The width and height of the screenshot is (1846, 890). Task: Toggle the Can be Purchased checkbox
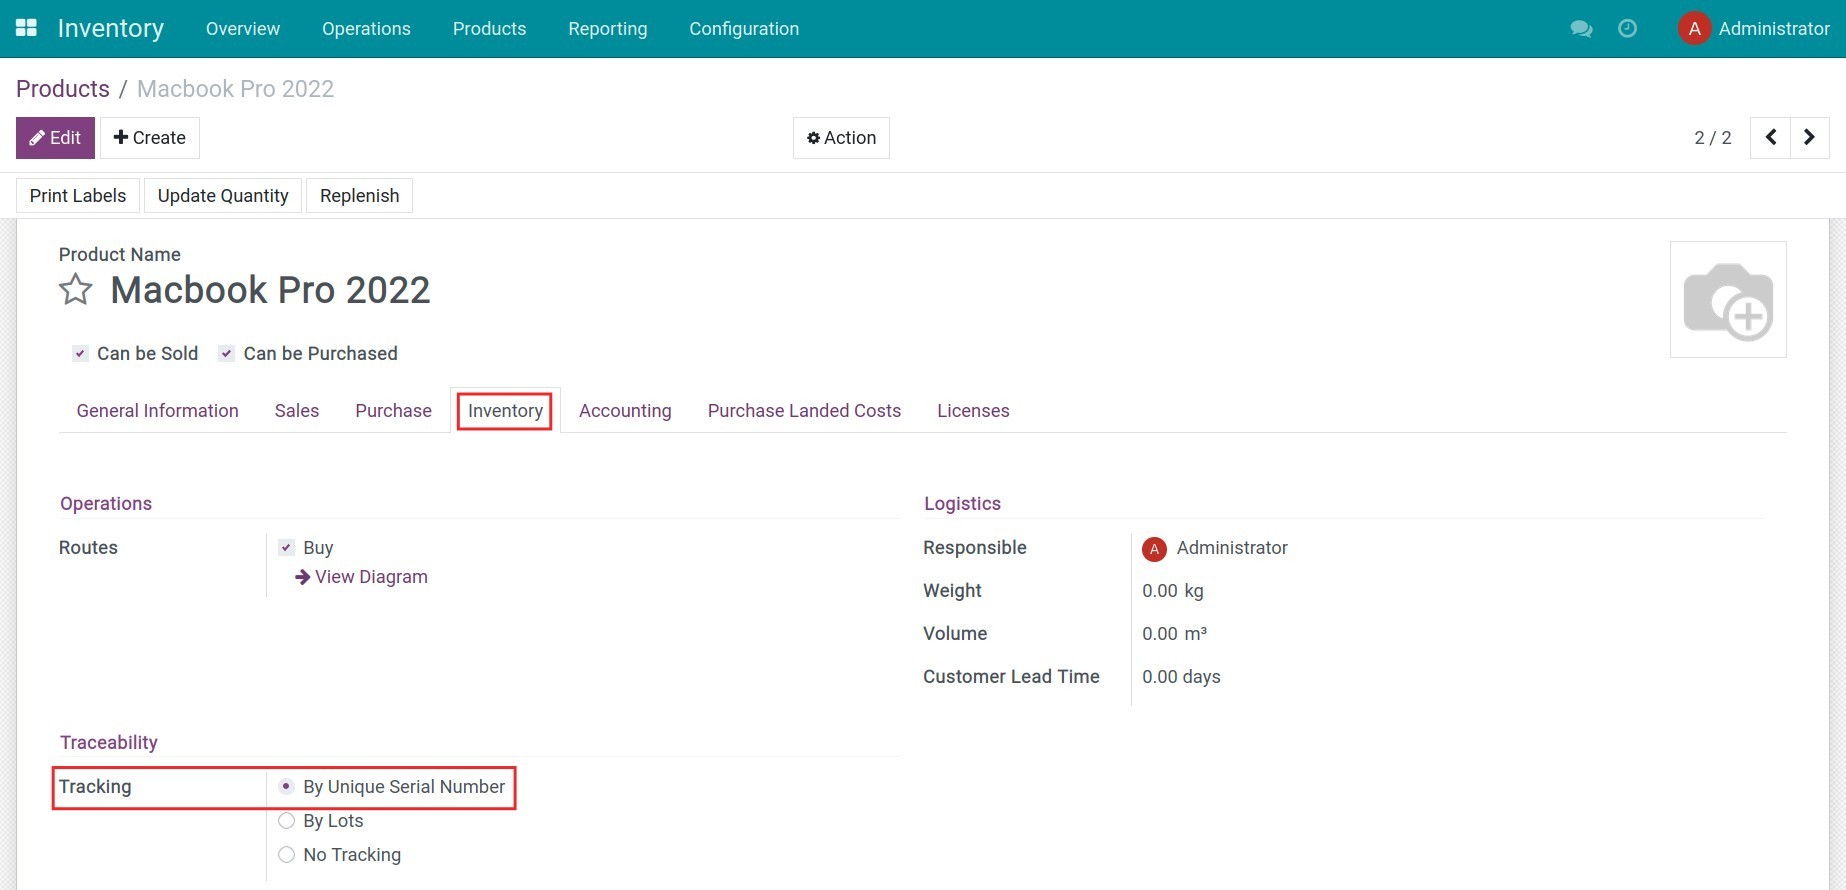pyautogui.click(x=227, y=354)
